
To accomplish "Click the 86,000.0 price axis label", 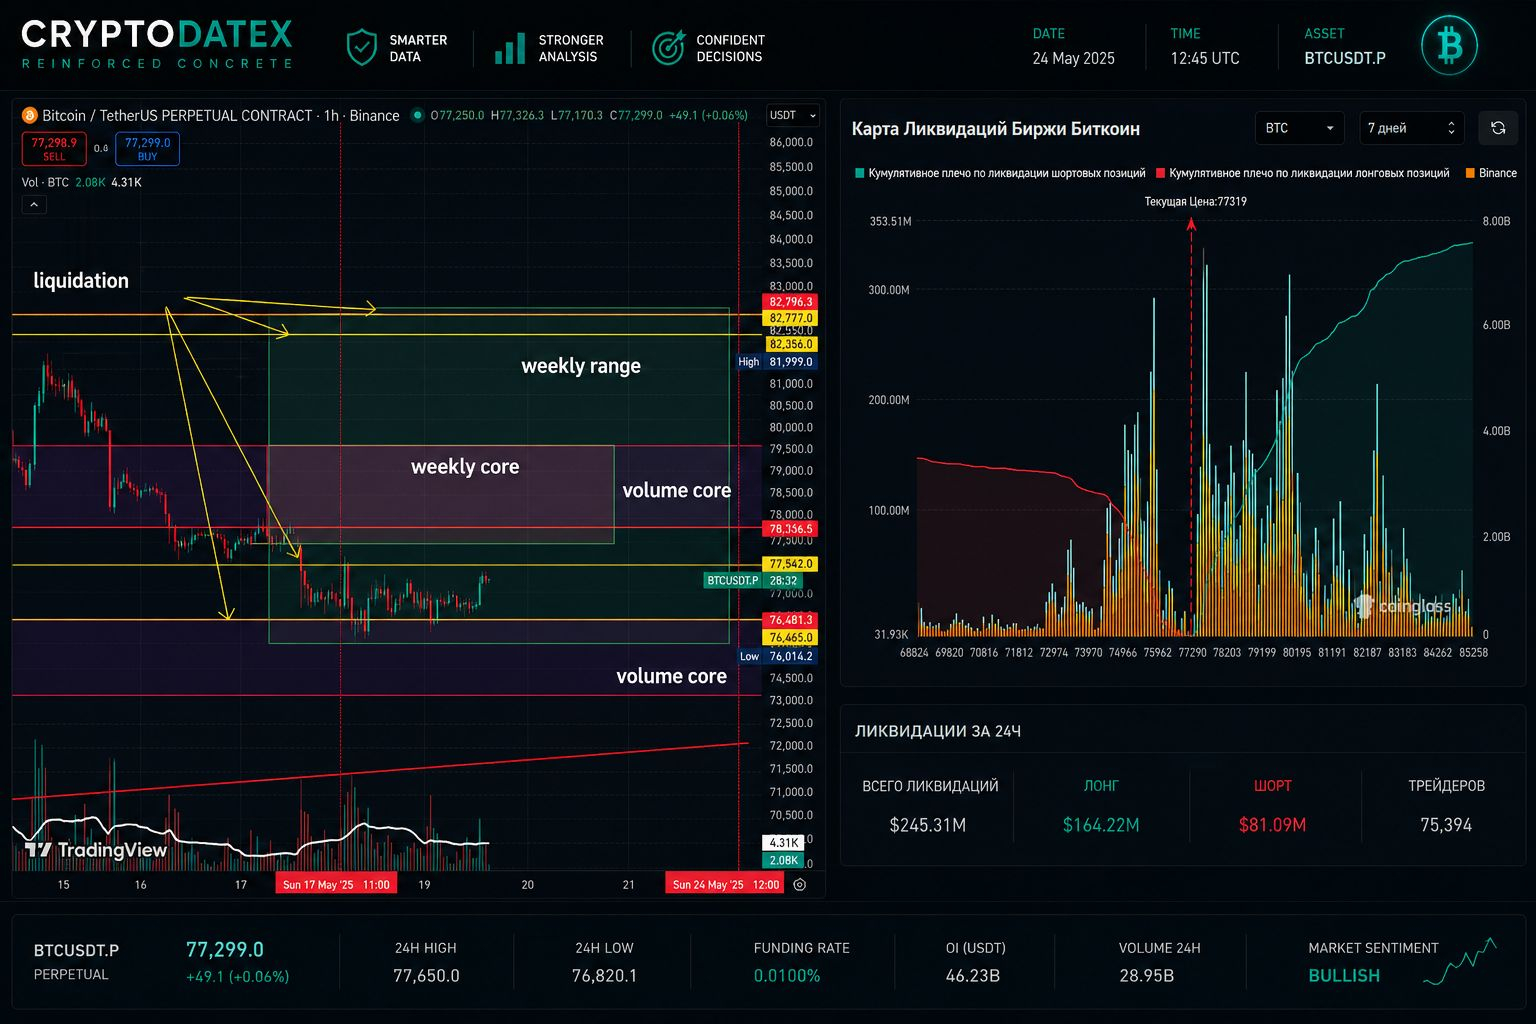I will coord(791,142).
